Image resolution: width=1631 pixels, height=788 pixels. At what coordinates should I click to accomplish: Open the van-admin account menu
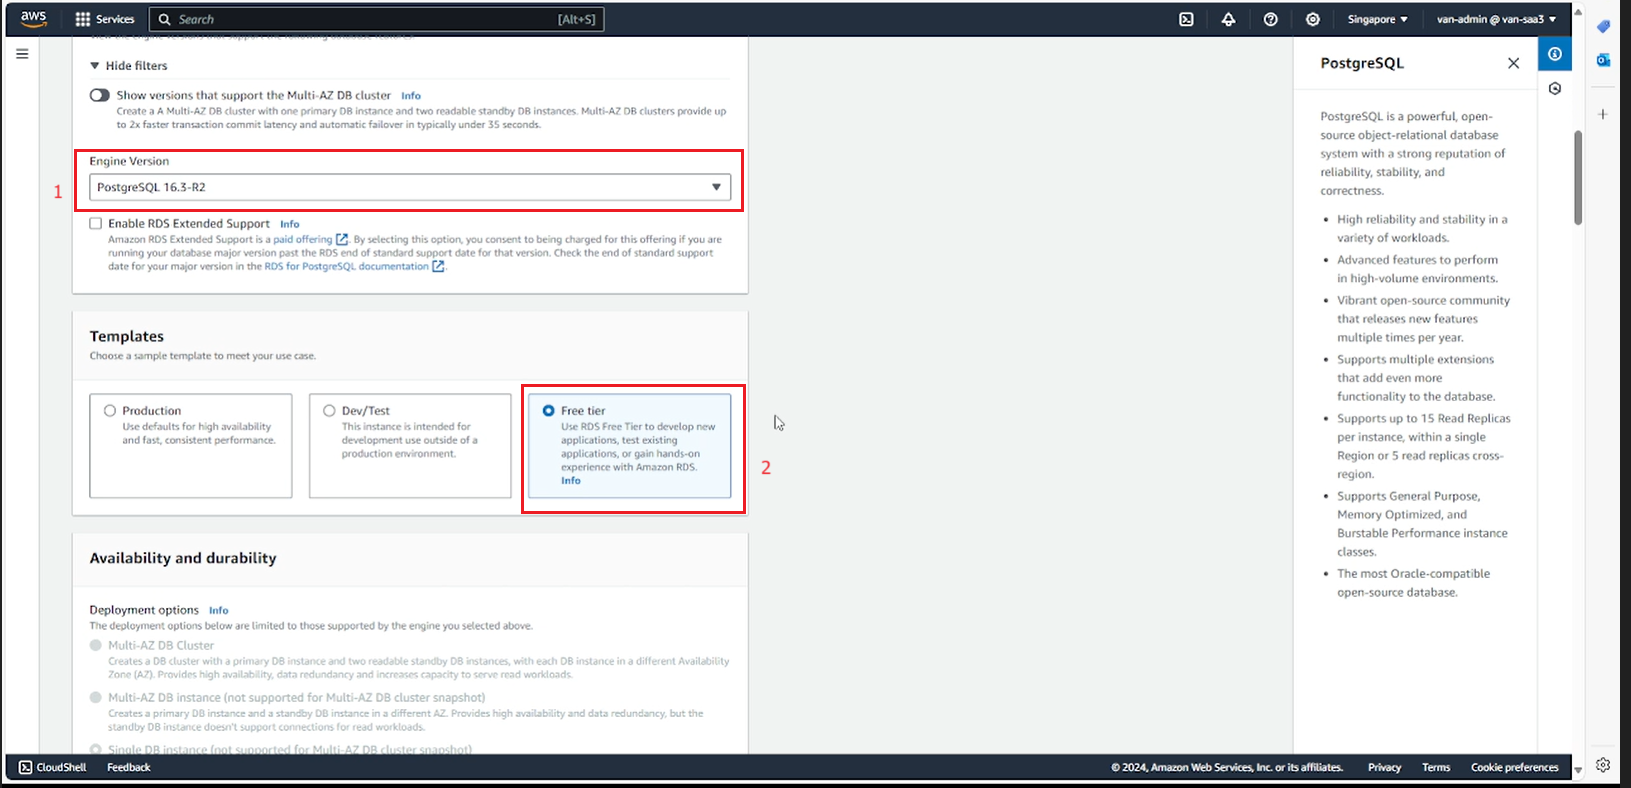(1496, 19)
